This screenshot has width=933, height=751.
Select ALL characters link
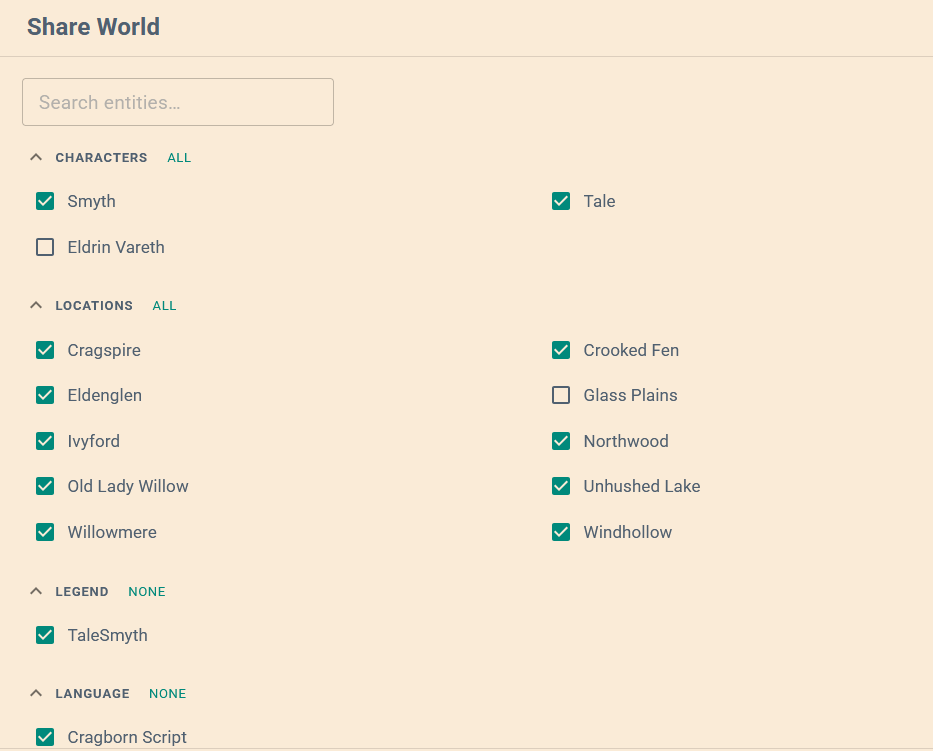(x=179, y=158)
